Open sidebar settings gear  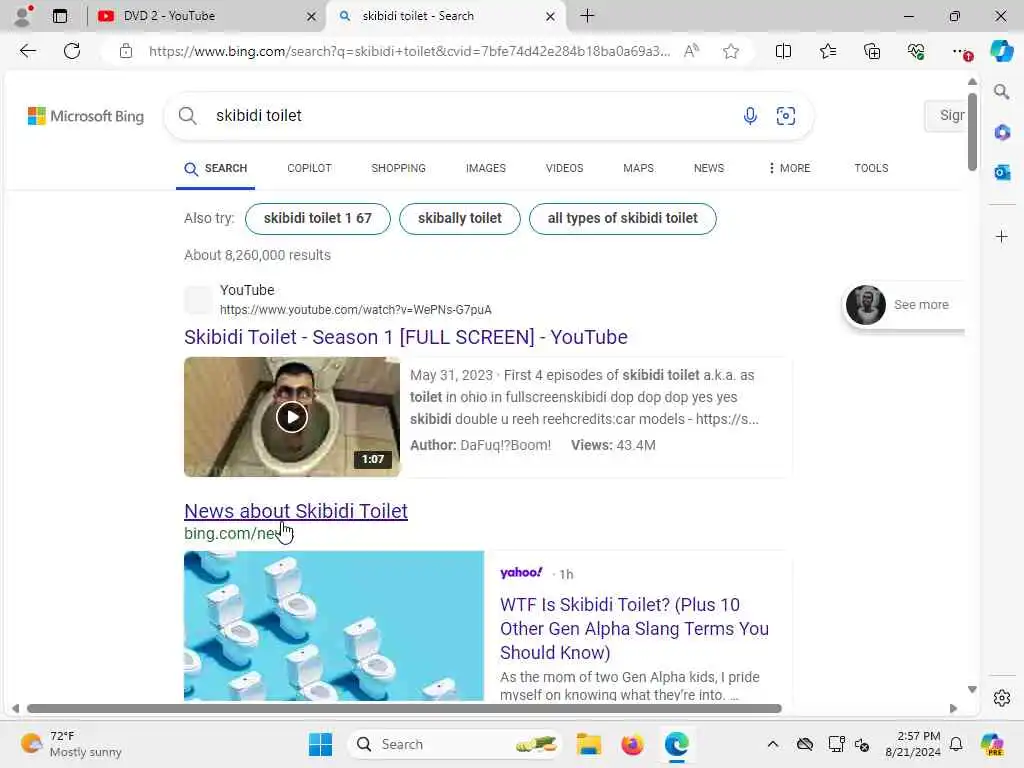1002,698
